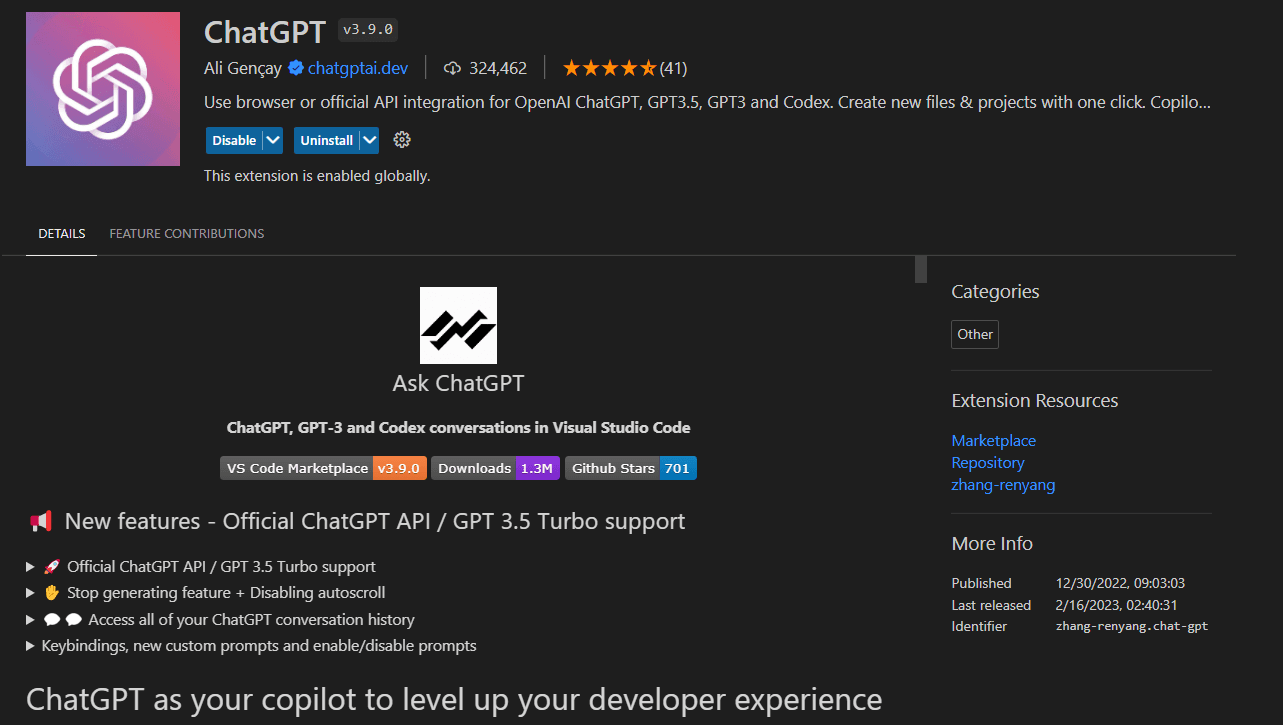Click the VS Code Marketplace v3.9.0 badge
The height and width of the screenshot is (725, 1283).
tap(324, 468)
